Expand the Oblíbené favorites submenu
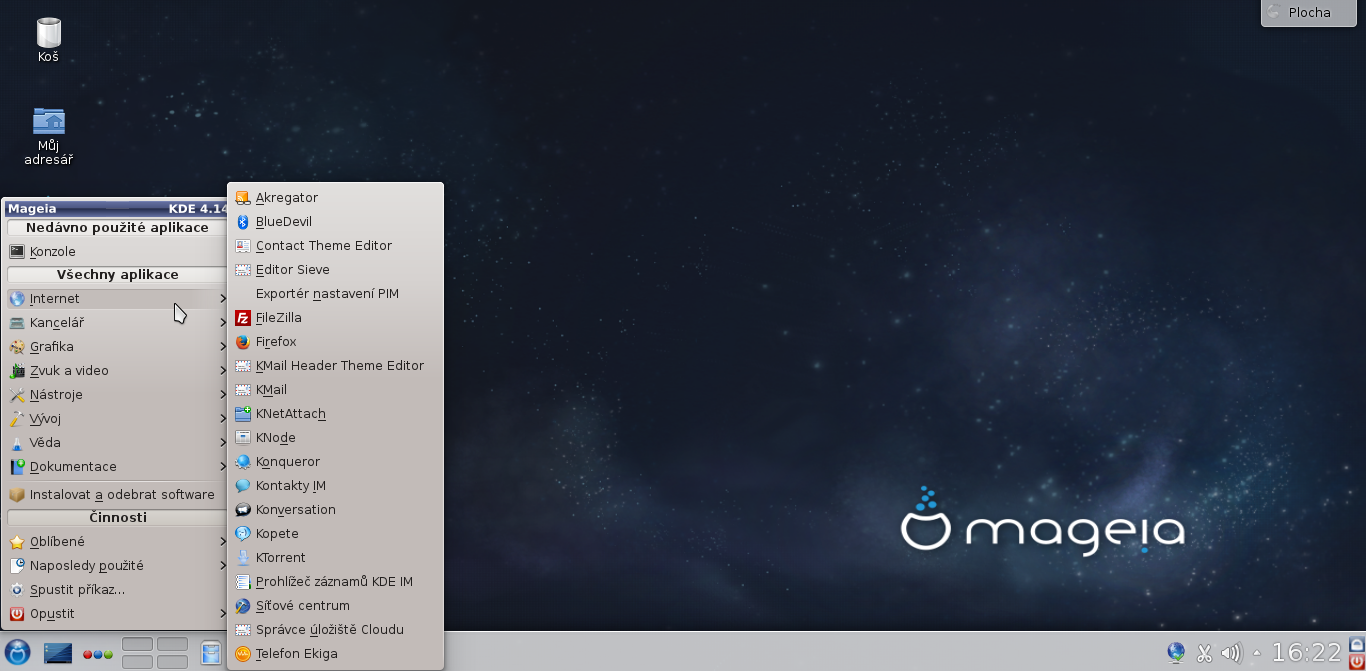Viewport: 1366px width, 671px height. click(117, 542)
